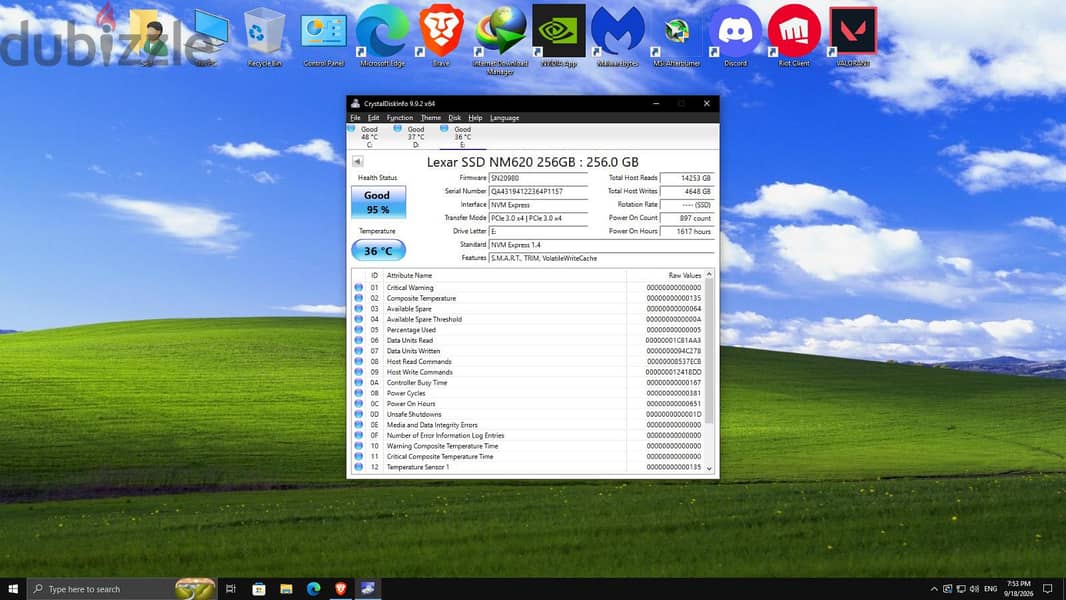
Task: Open the Function menu
Action: tap(400, 118)
